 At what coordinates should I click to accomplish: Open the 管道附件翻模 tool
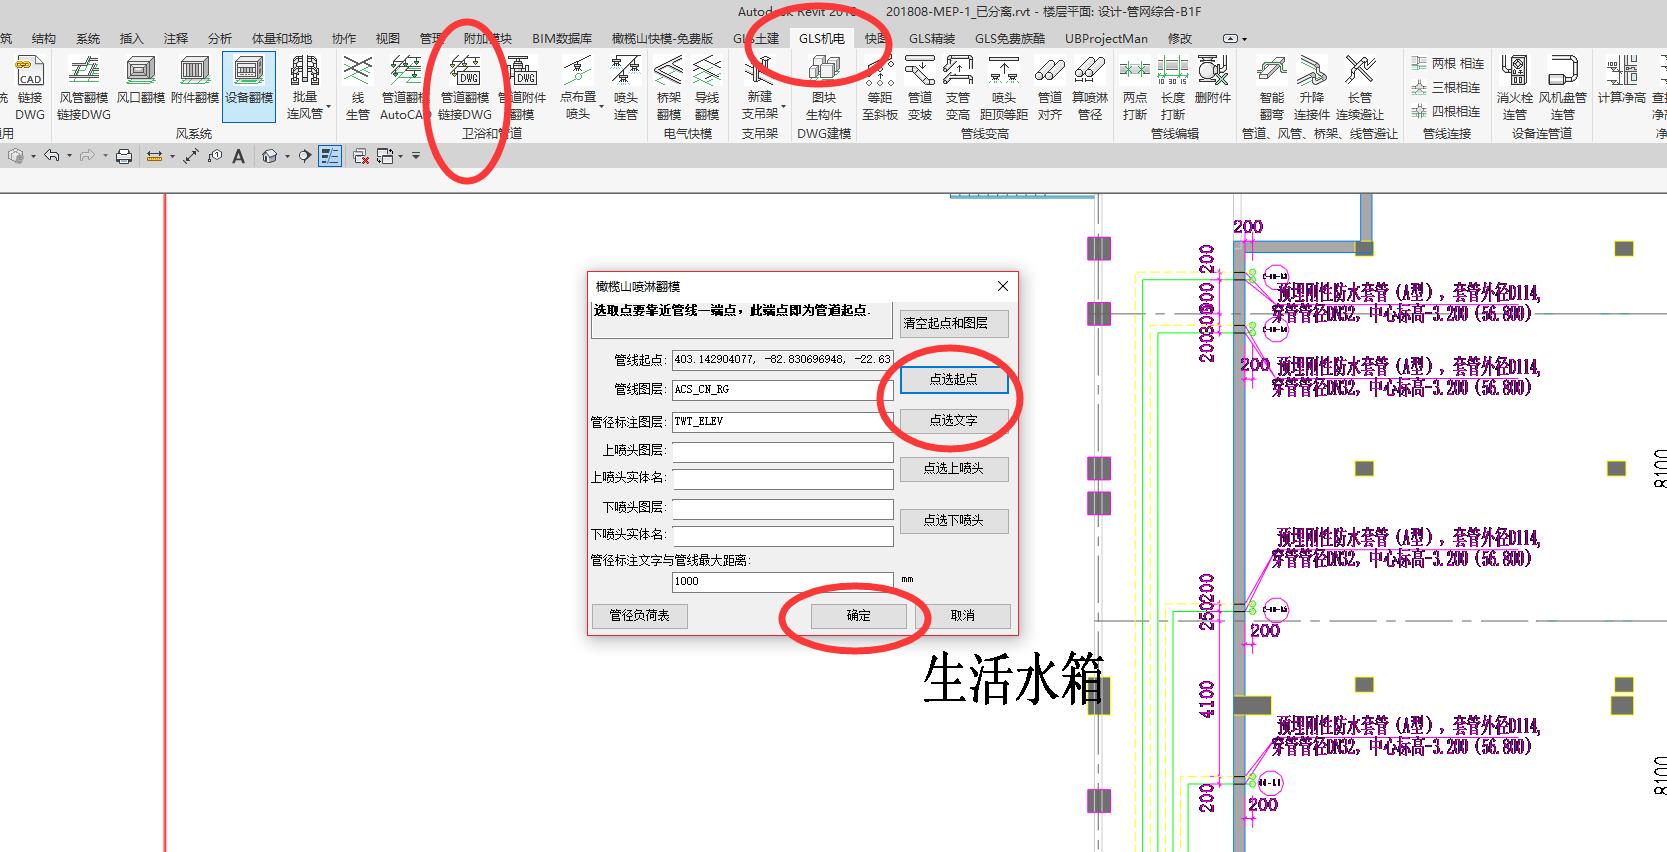522,88
